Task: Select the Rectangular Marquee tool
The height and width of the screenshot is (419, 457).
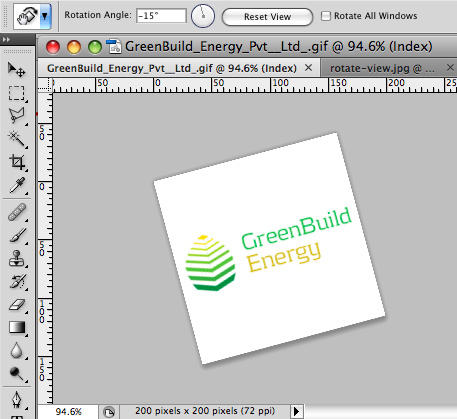Action: click(17, 93)
